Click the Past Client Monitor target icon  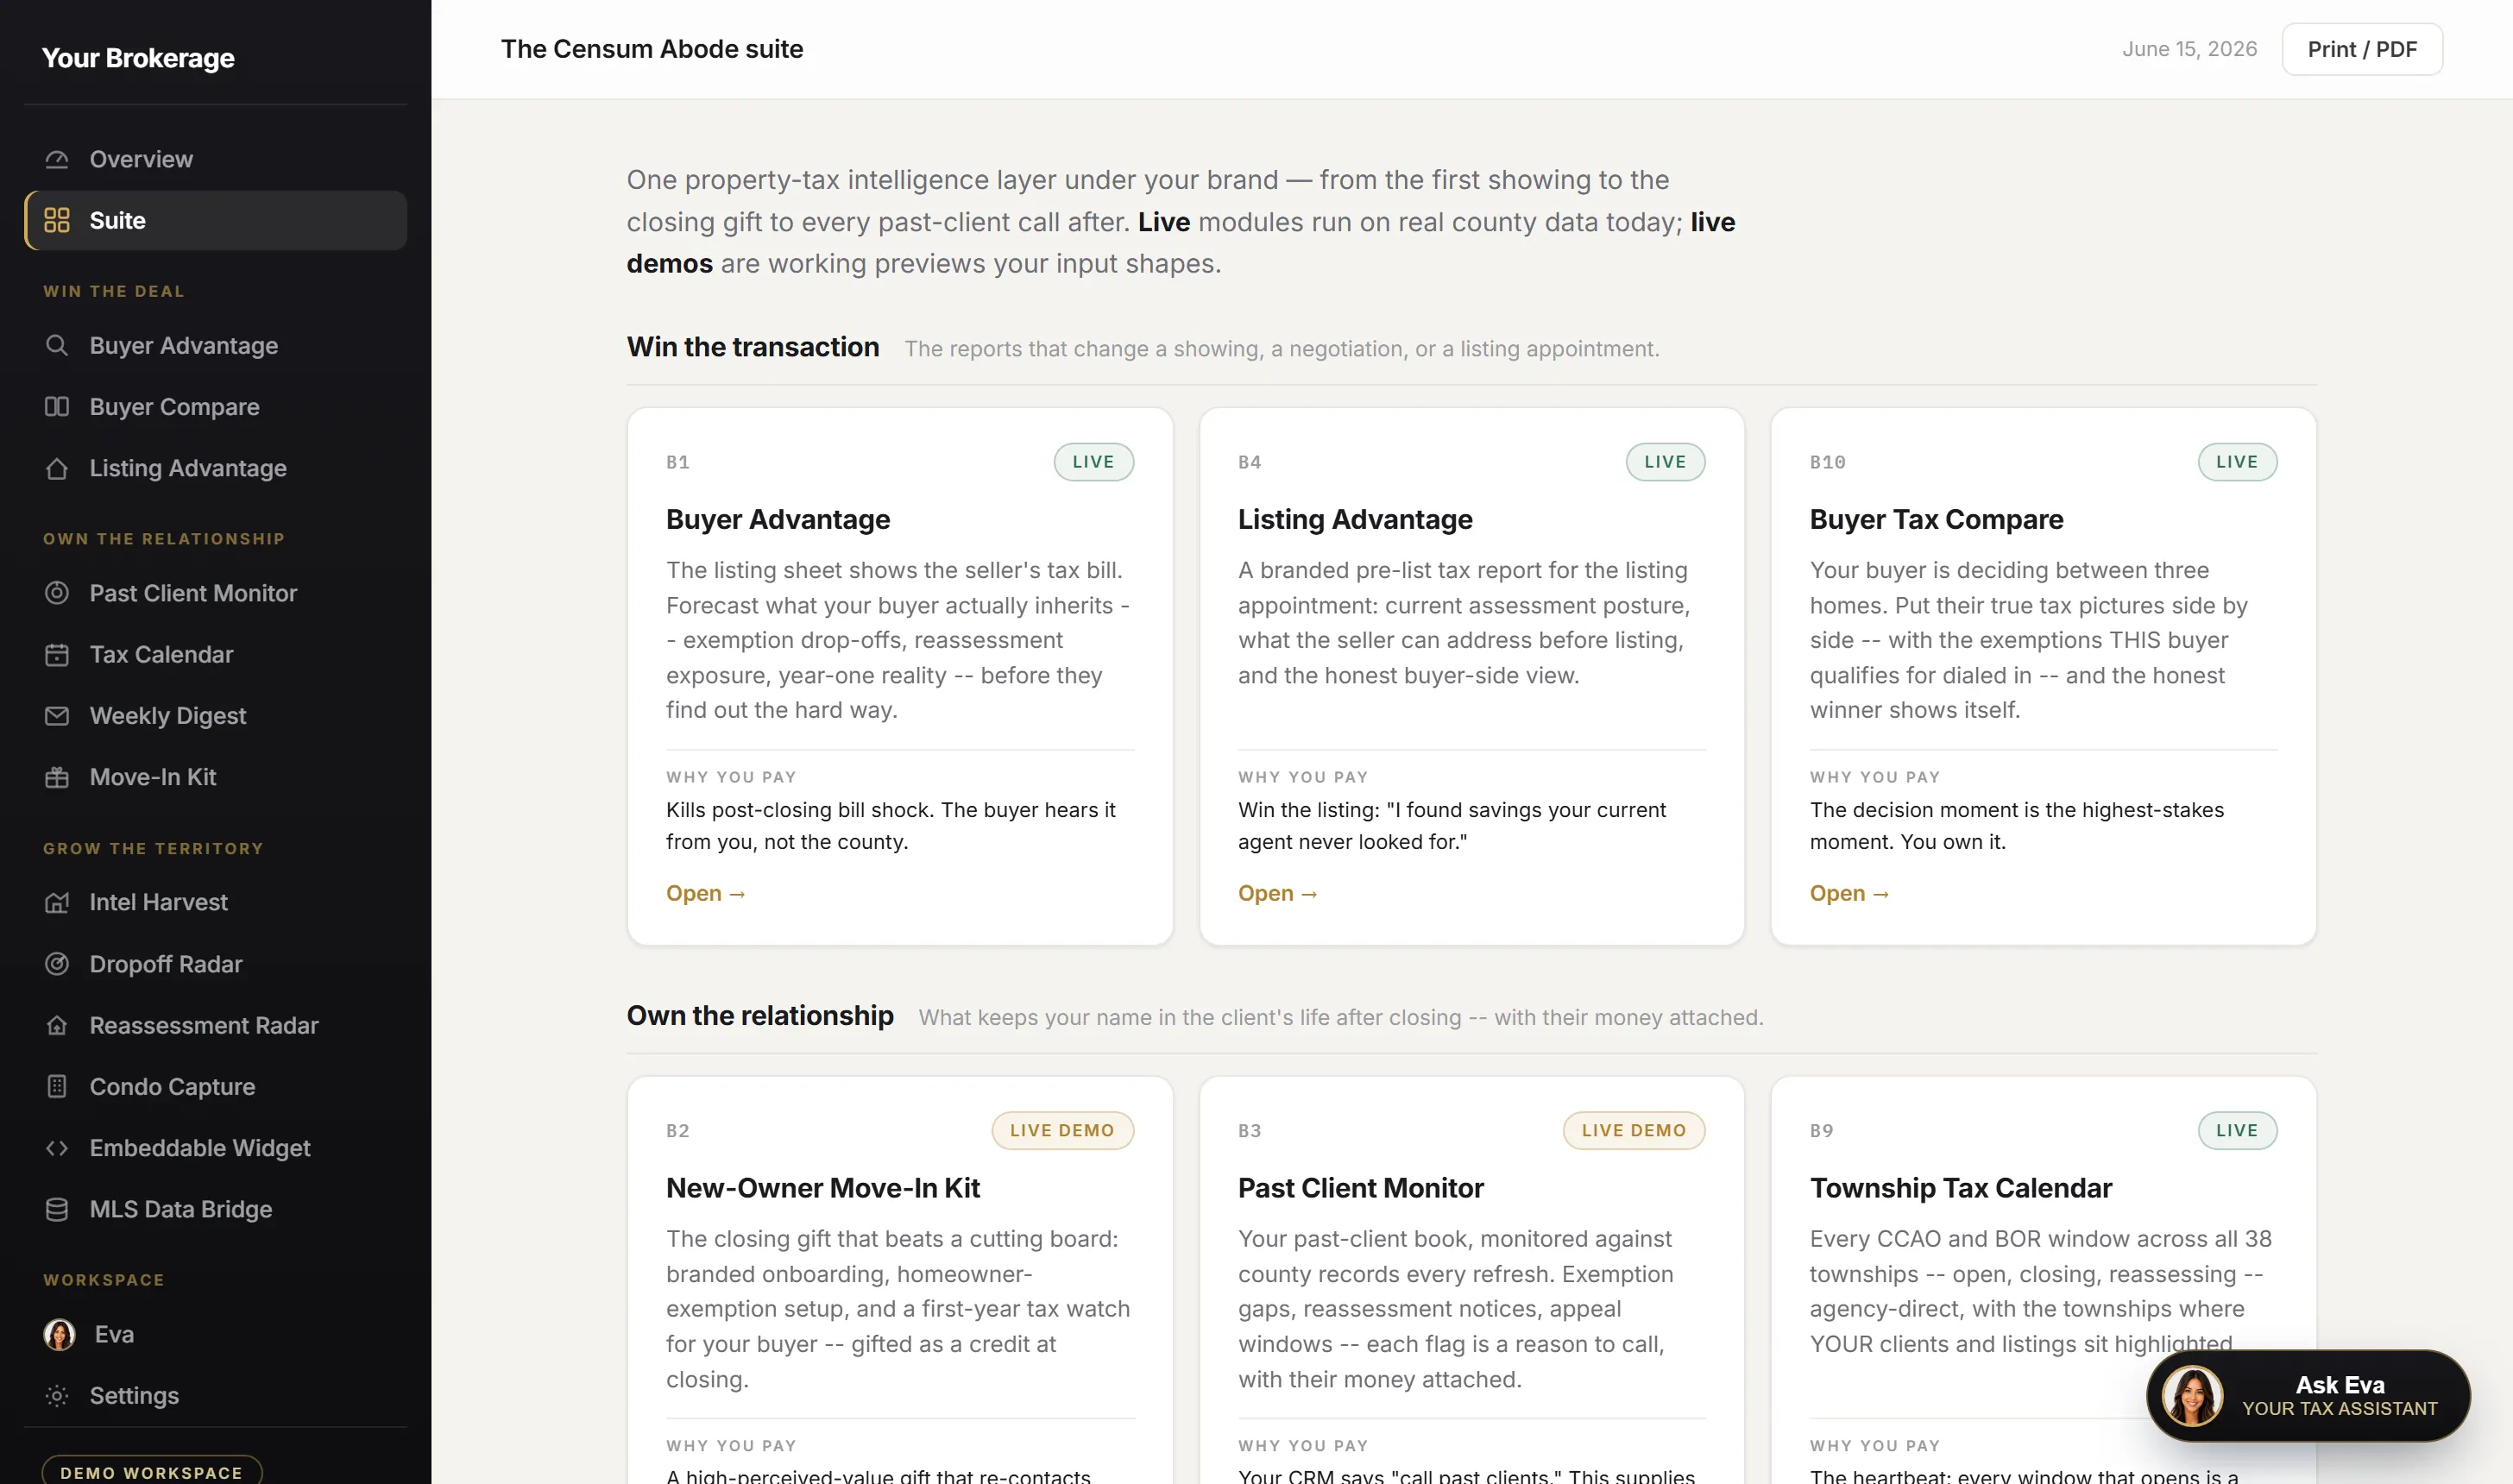point(57,593)
